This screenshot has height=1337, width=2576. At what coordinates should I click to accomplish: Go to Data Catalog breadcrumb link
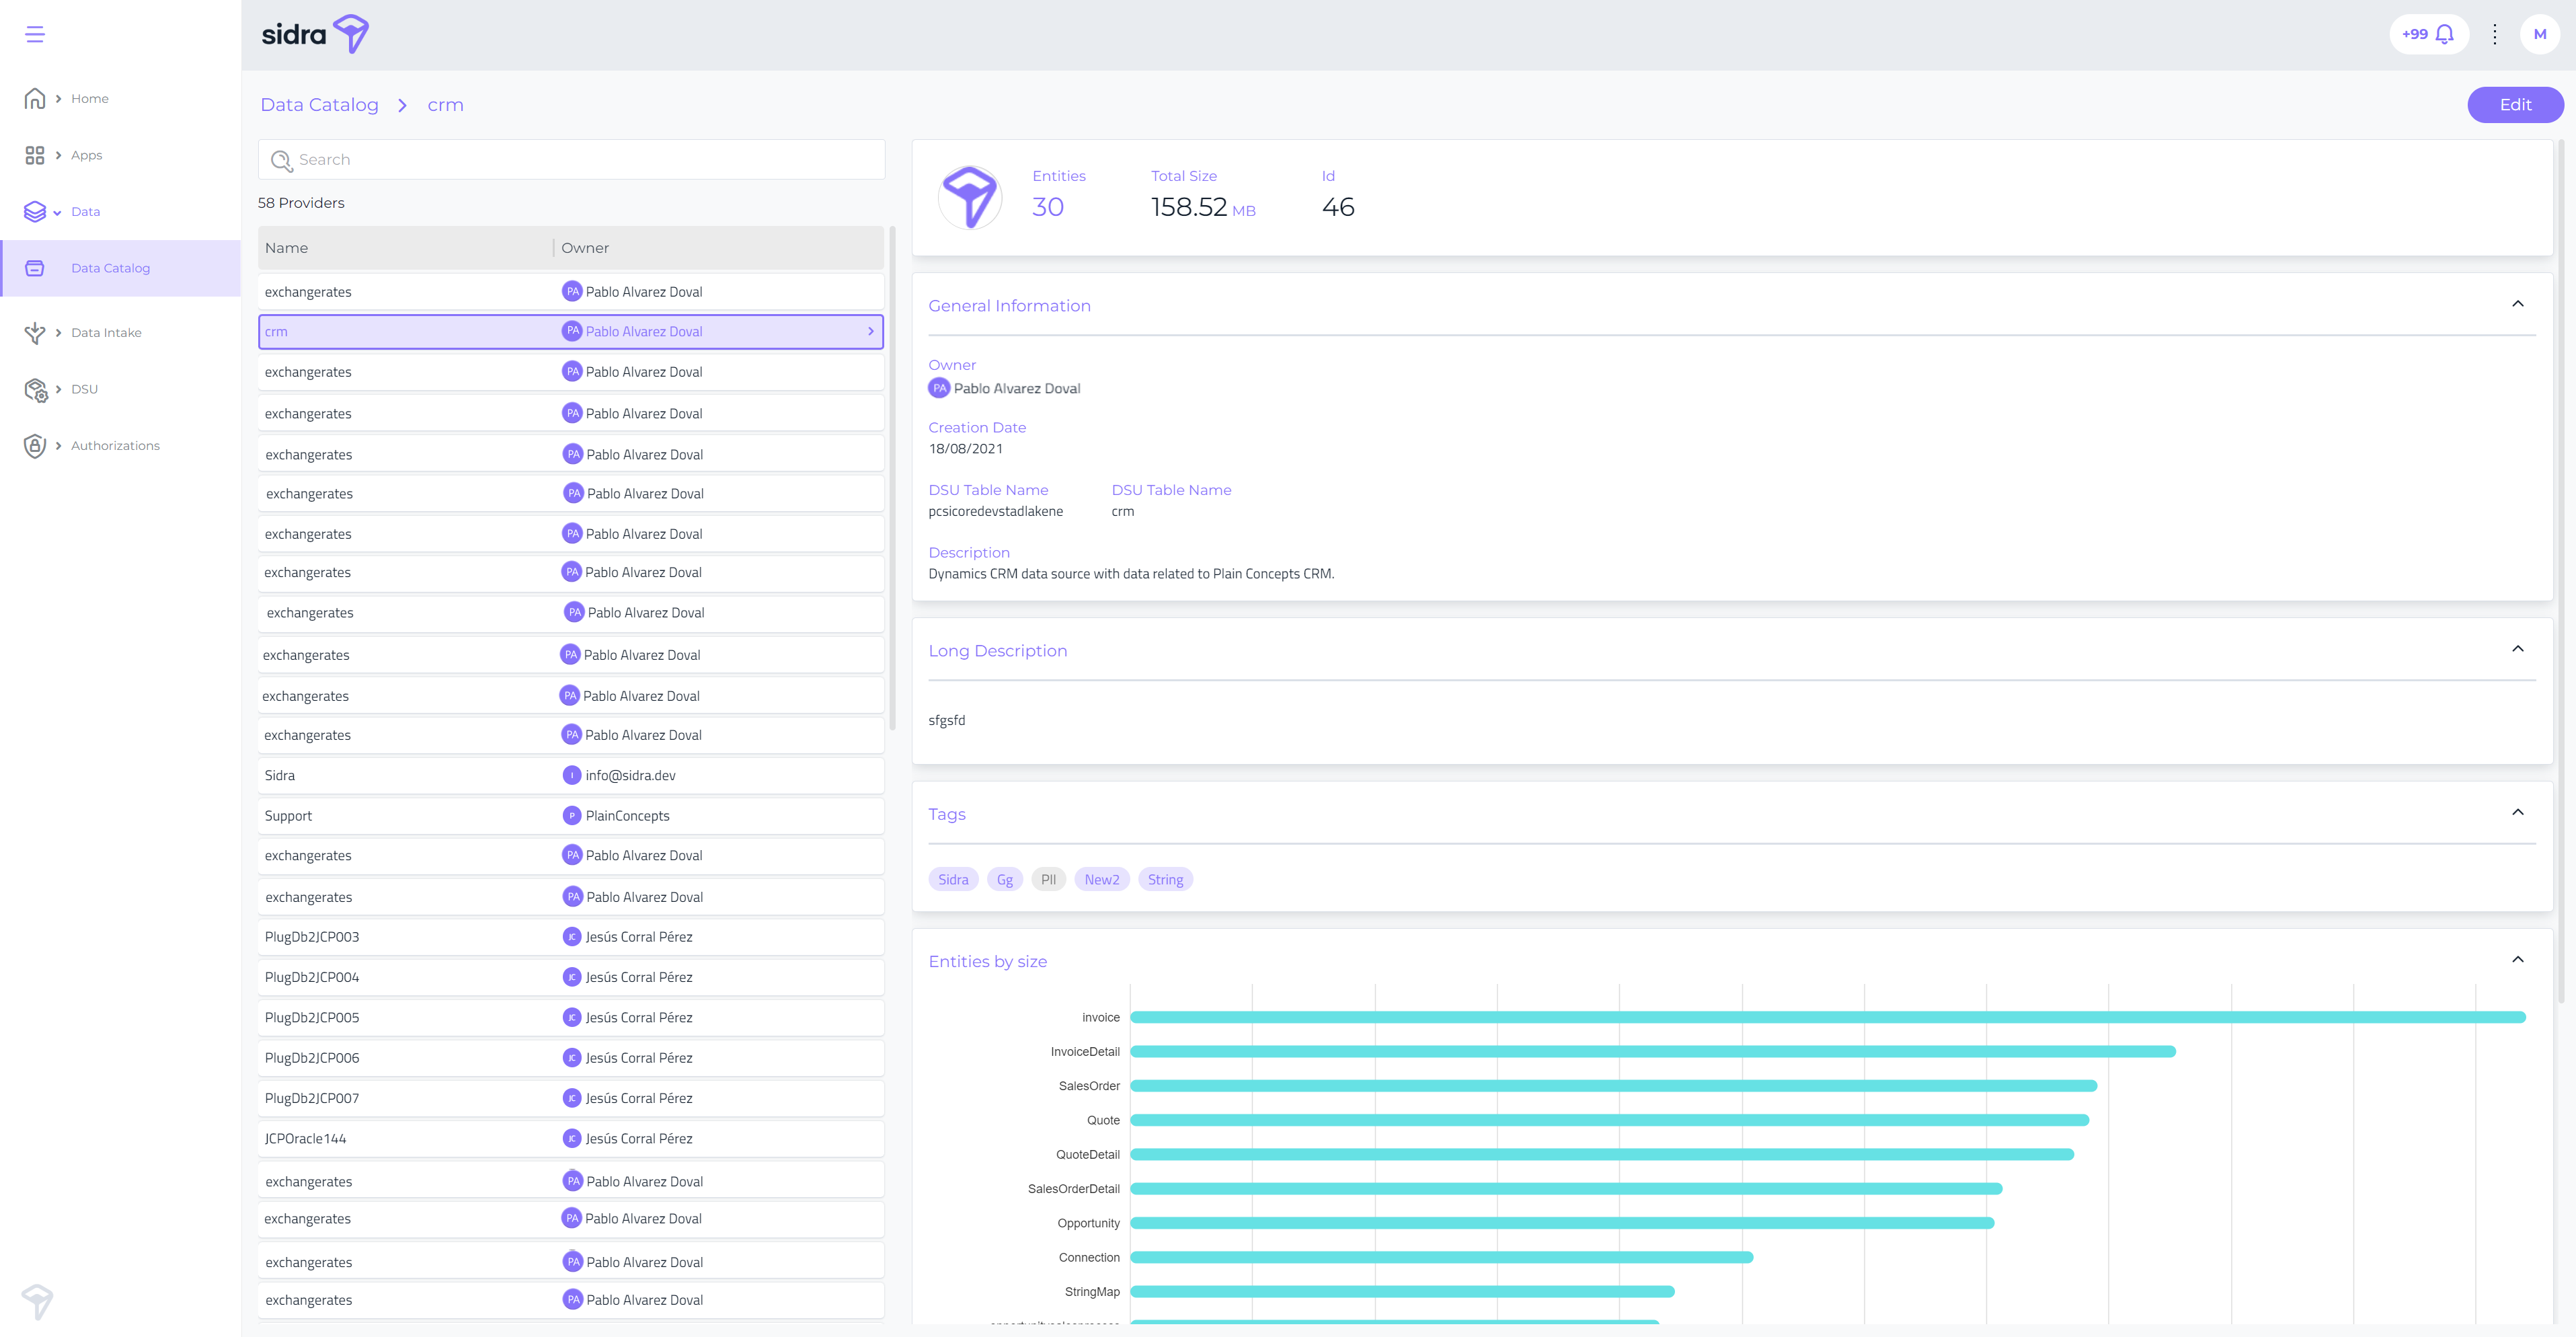pos(319,105)
